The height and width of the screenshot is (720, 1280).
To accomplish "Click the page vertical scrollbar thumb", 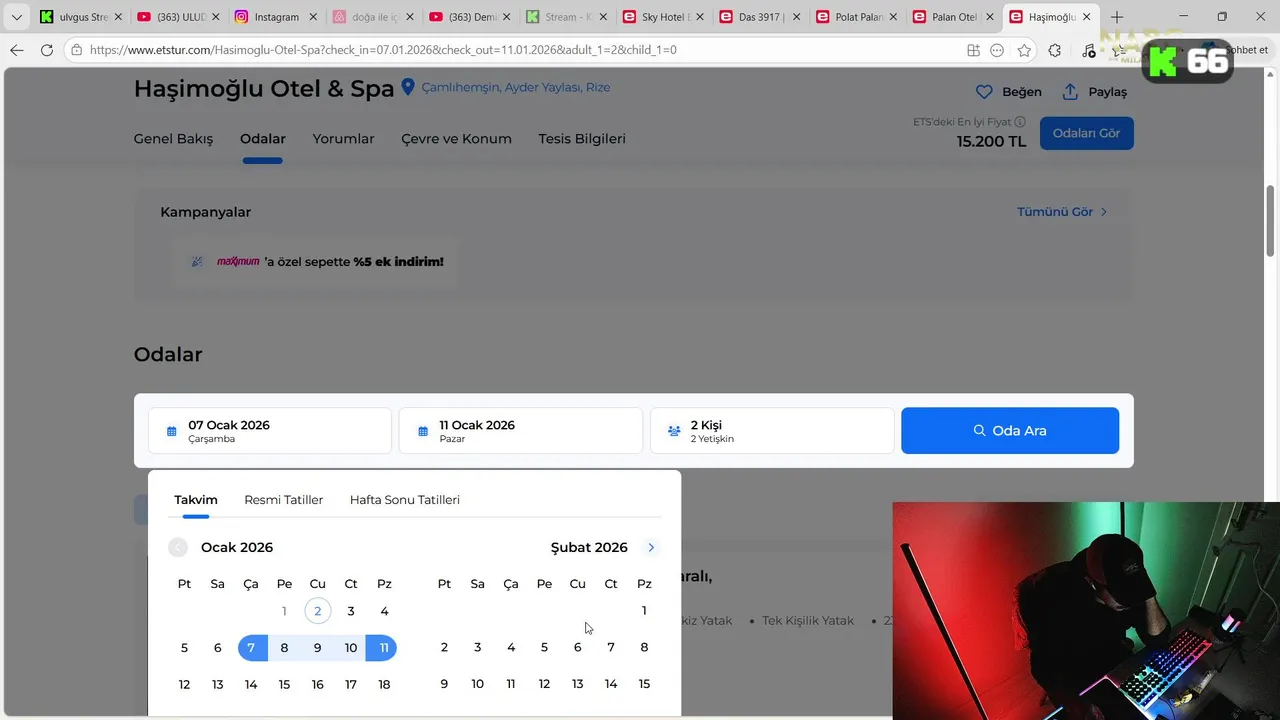I will click(1271, 220).
